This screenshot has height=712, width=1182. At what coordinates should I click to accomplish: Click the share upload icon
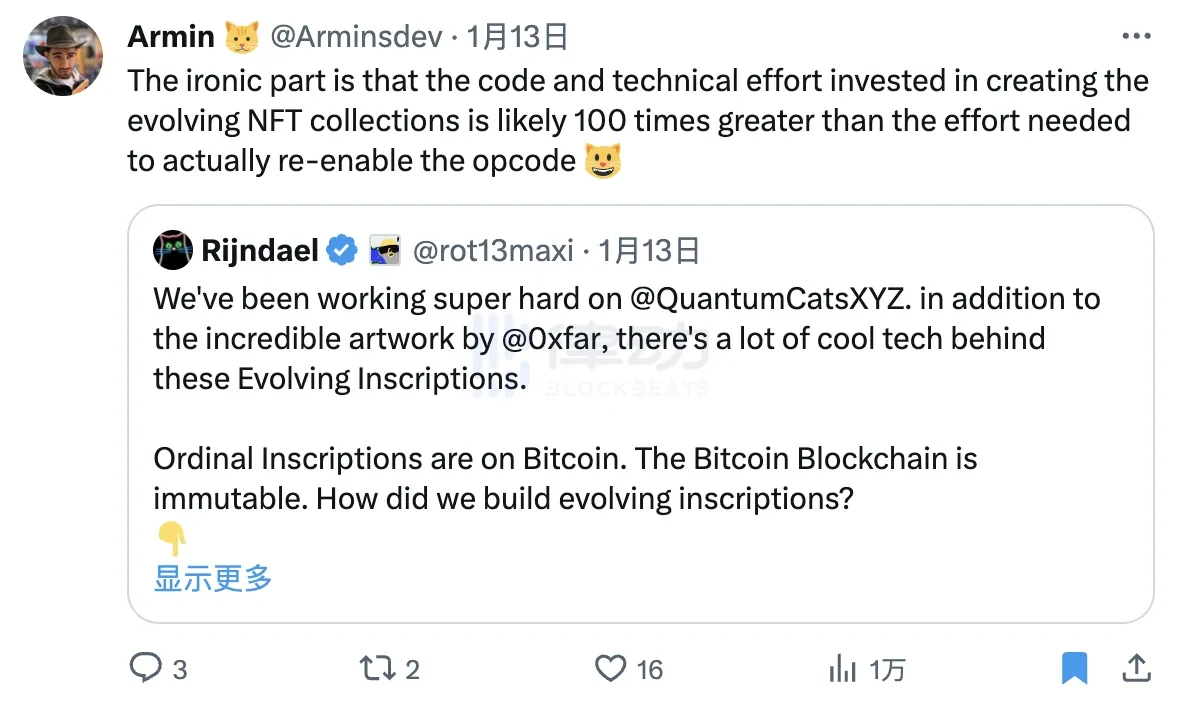tap(1136, 667)
